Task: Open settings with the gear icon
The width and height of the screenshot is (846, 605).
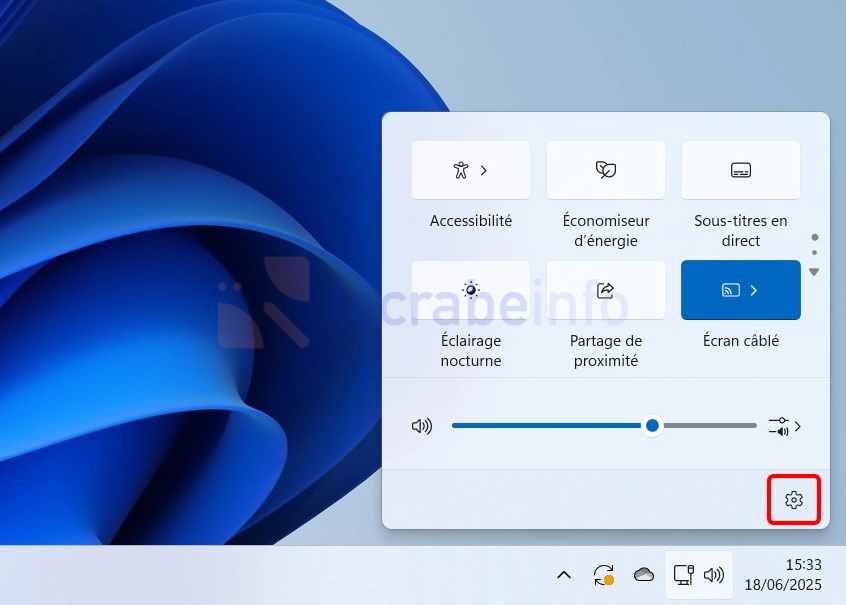Action: coord(794,500)
